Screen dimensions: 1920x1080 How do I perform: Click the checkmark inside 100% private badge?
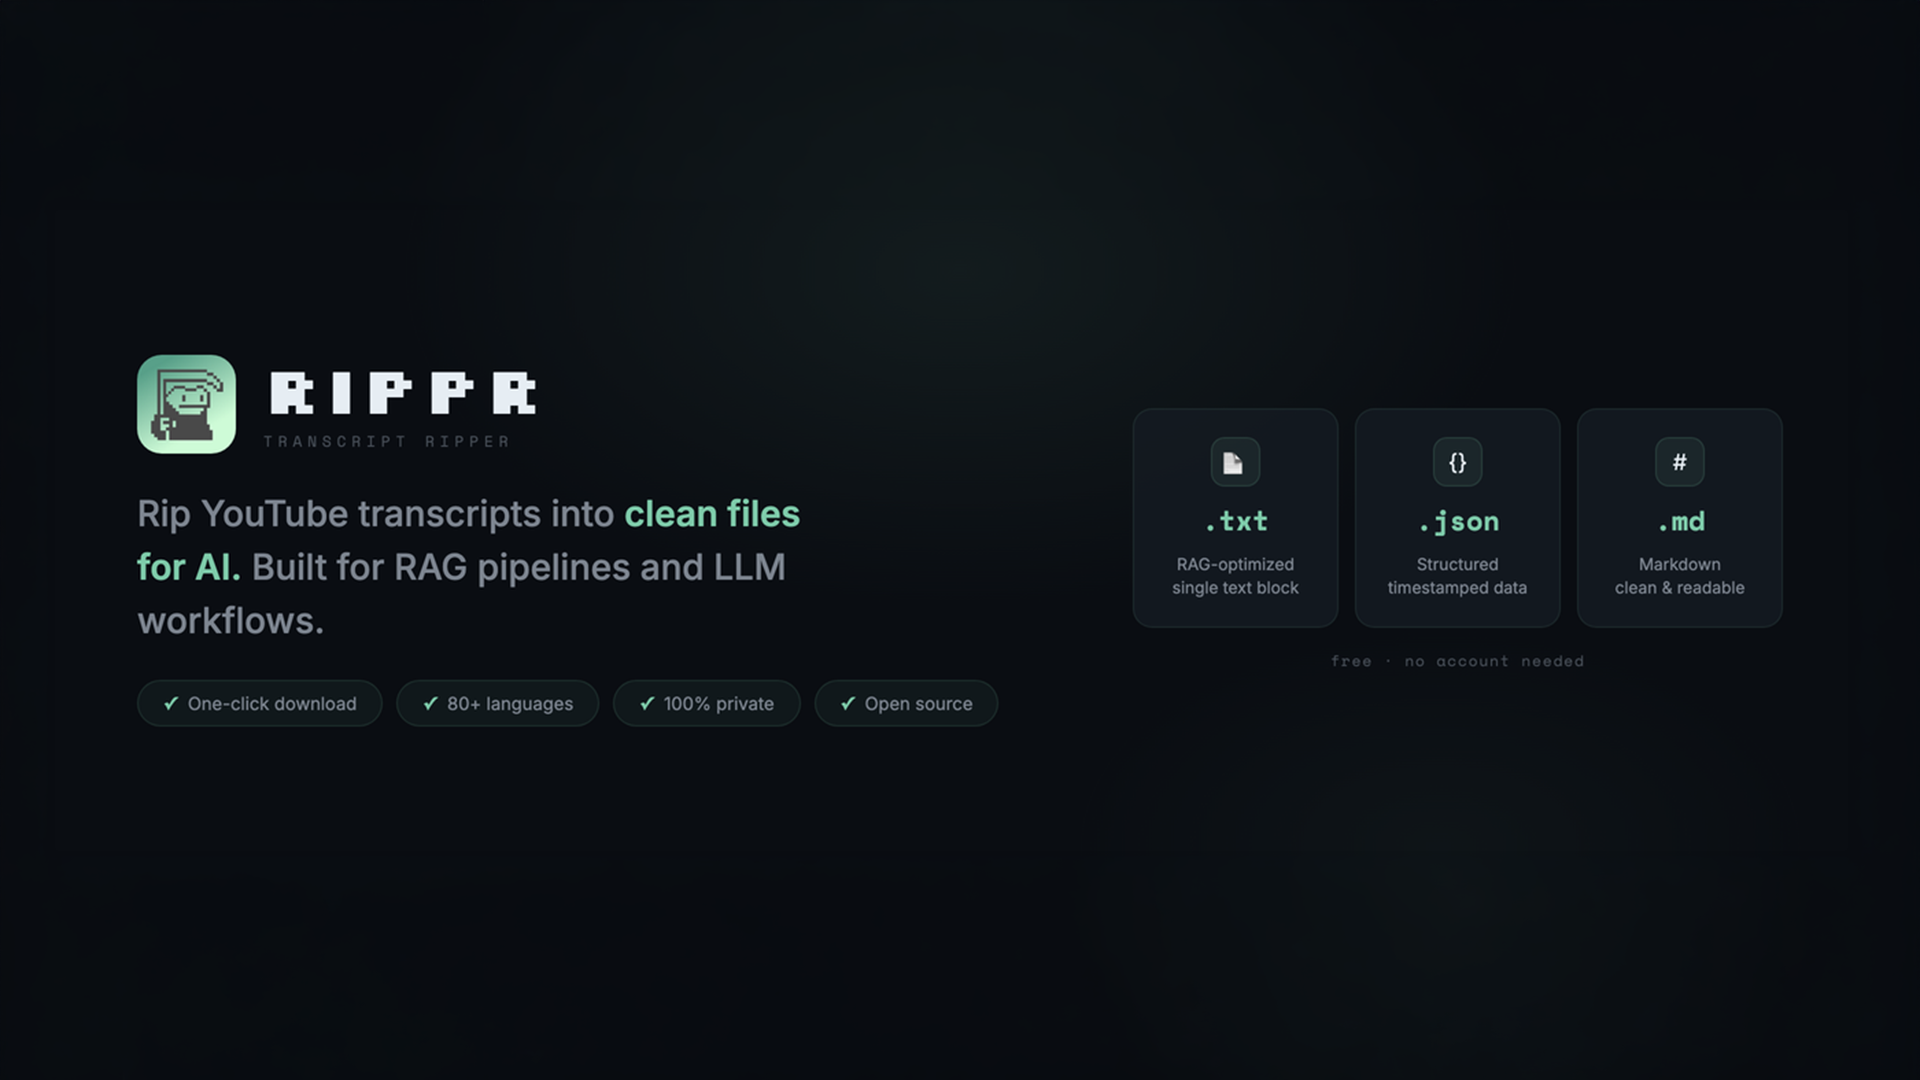[x=646, y=703]
